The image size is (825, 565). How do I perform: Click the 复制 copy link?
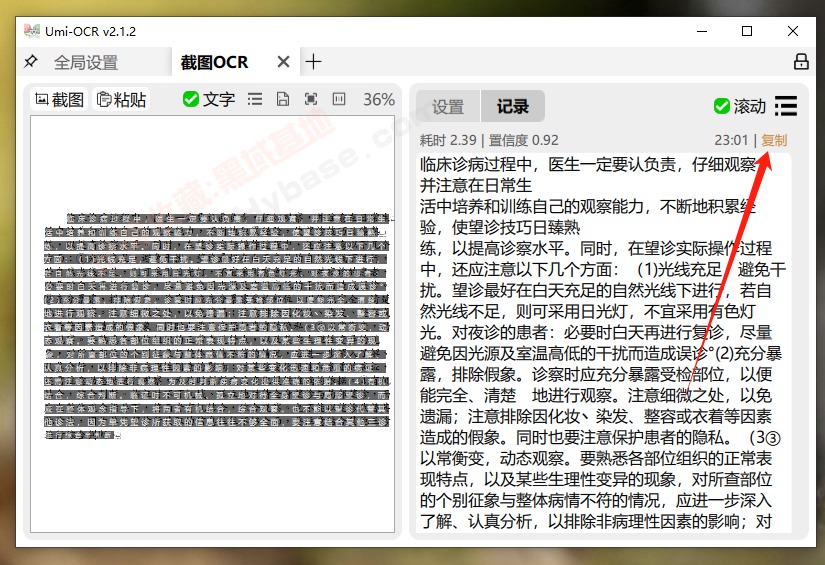[774, 140]
